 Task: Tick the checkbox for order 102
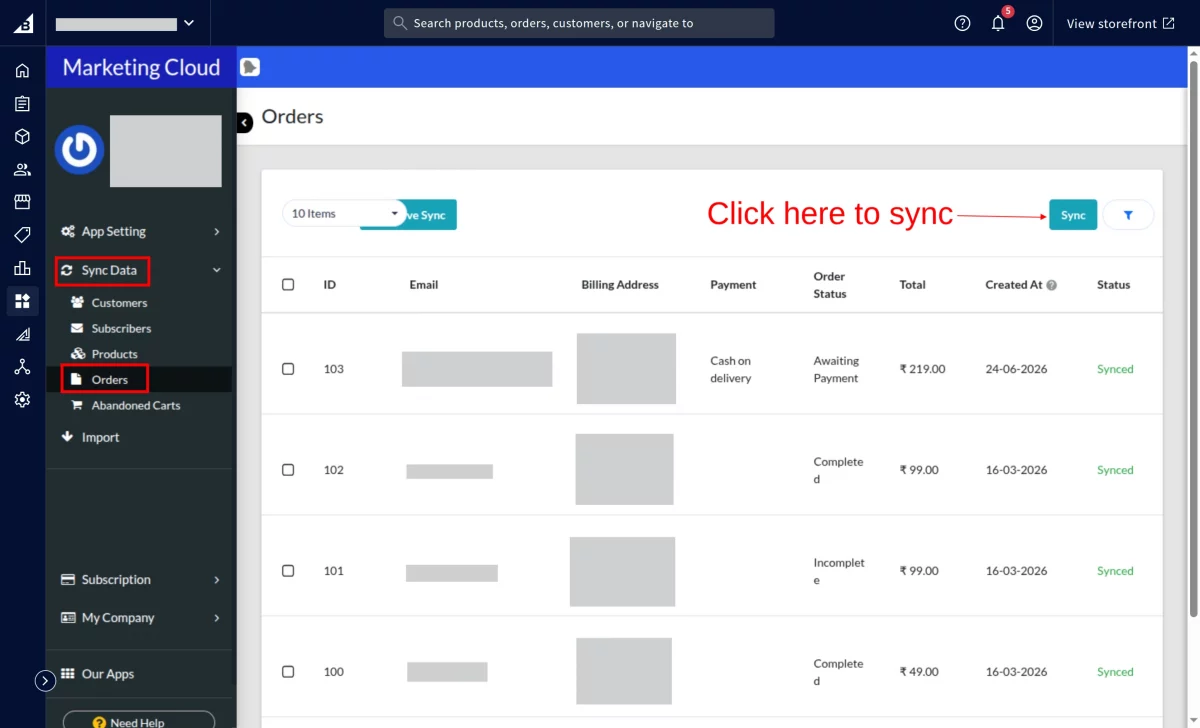(x=288, y=470)
